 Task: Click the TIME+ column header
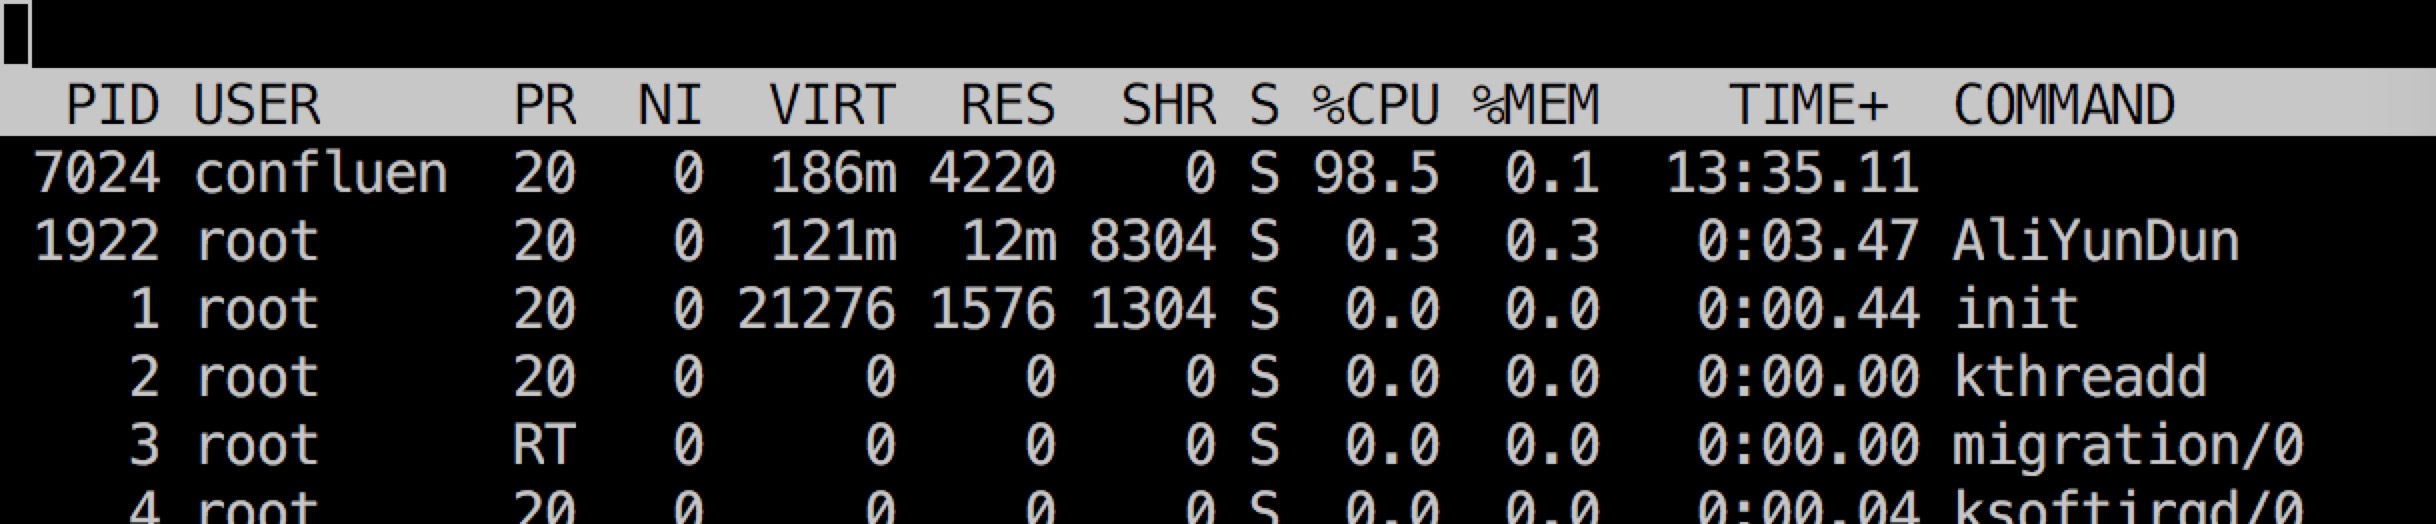click(1808, 105)
